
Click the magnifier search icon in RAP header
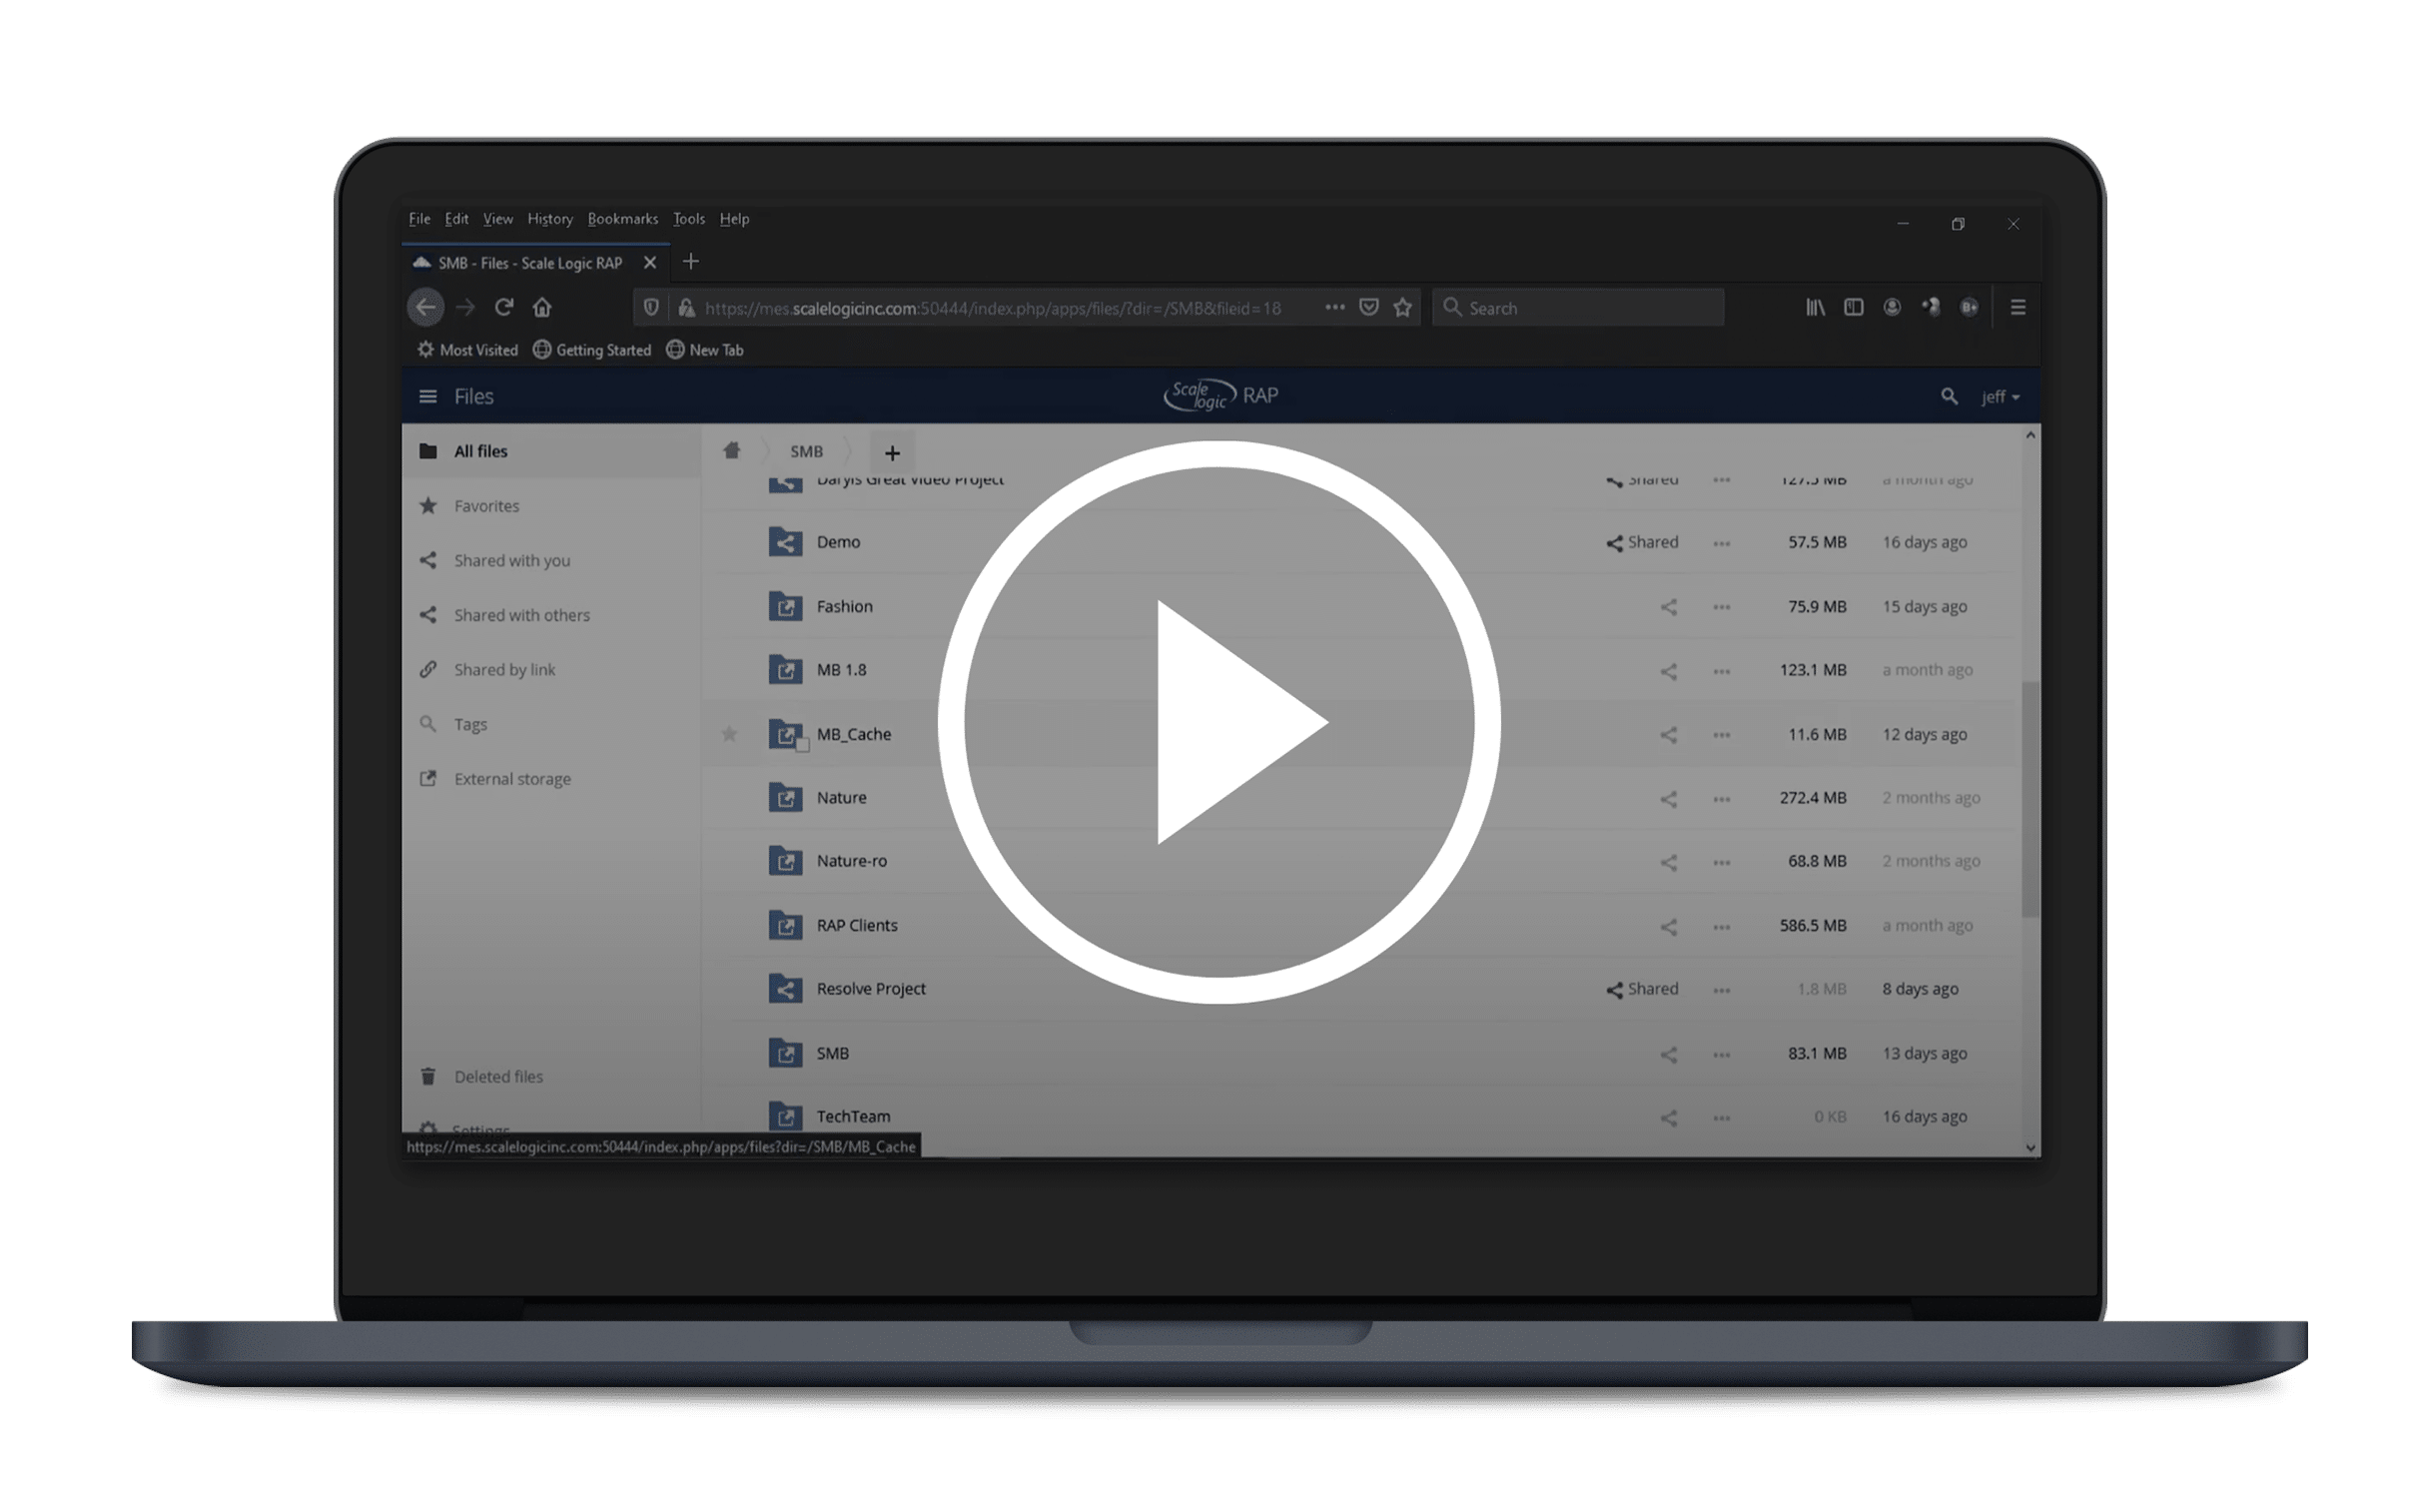[x=1948, y=397]
